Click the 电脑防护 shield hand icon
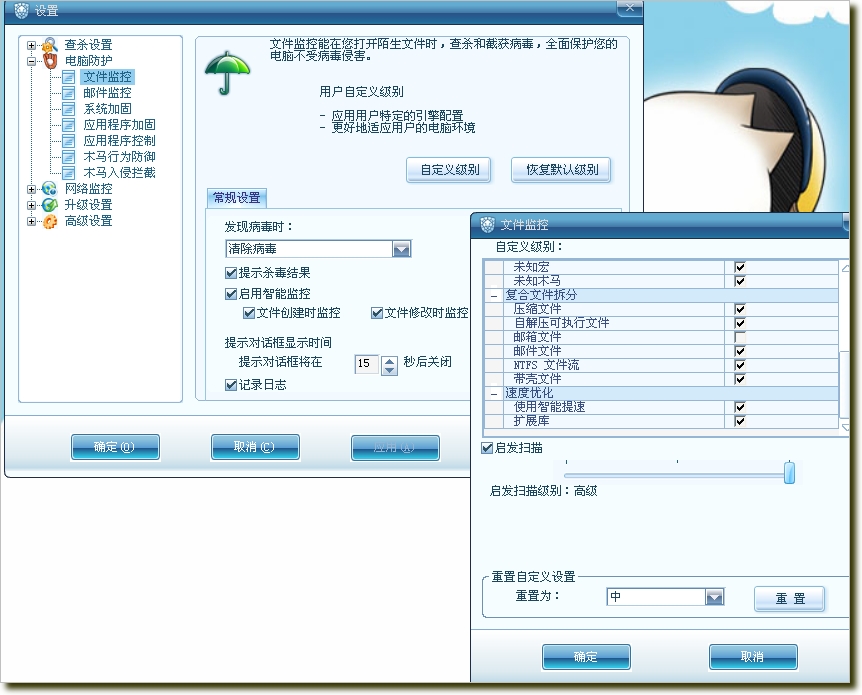862x695 pixels. coord(50,60)
